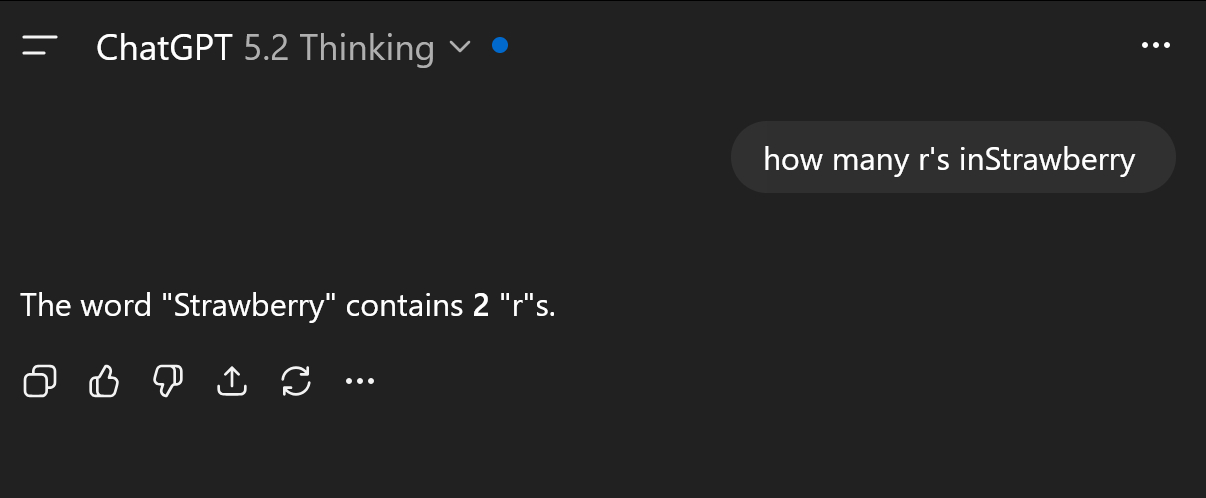Screen dimensions: 1206x498
Task: Click "The word" at the start of the response
Action: [85, 305]
